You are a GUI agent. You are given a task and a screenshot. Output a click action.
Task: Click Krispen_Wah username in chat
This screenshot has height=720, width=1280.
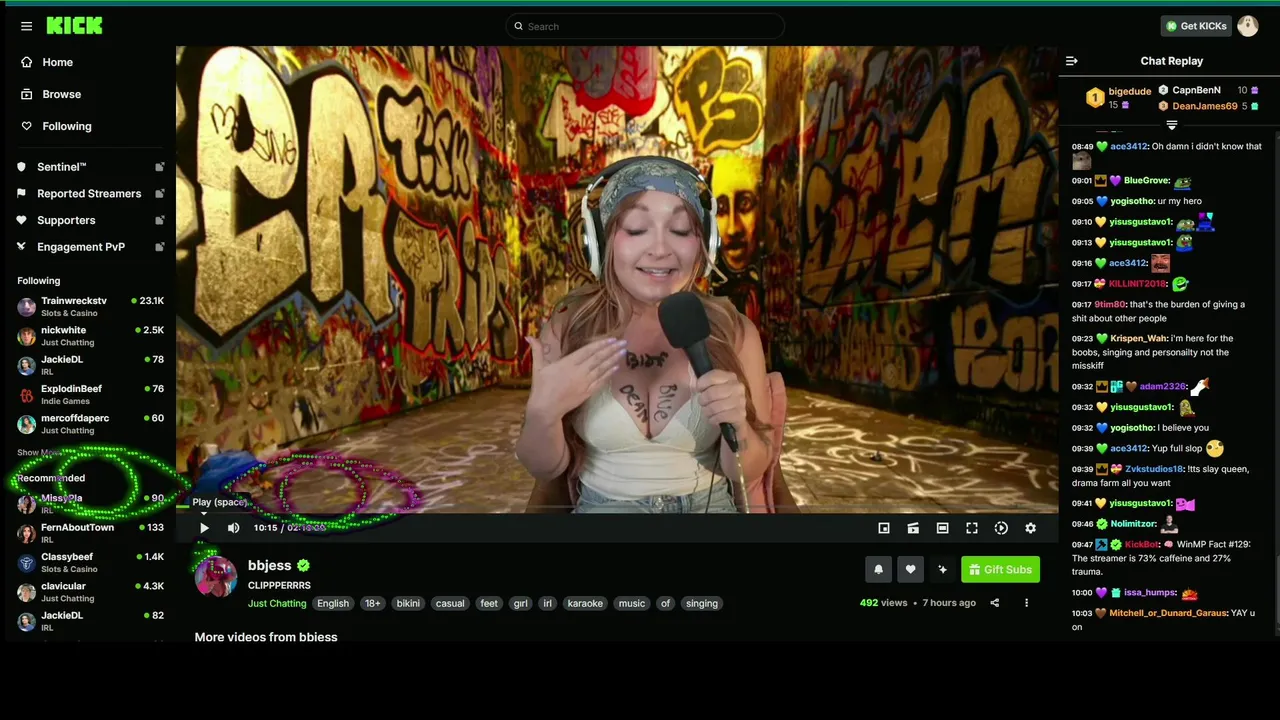pos(1138,339)
